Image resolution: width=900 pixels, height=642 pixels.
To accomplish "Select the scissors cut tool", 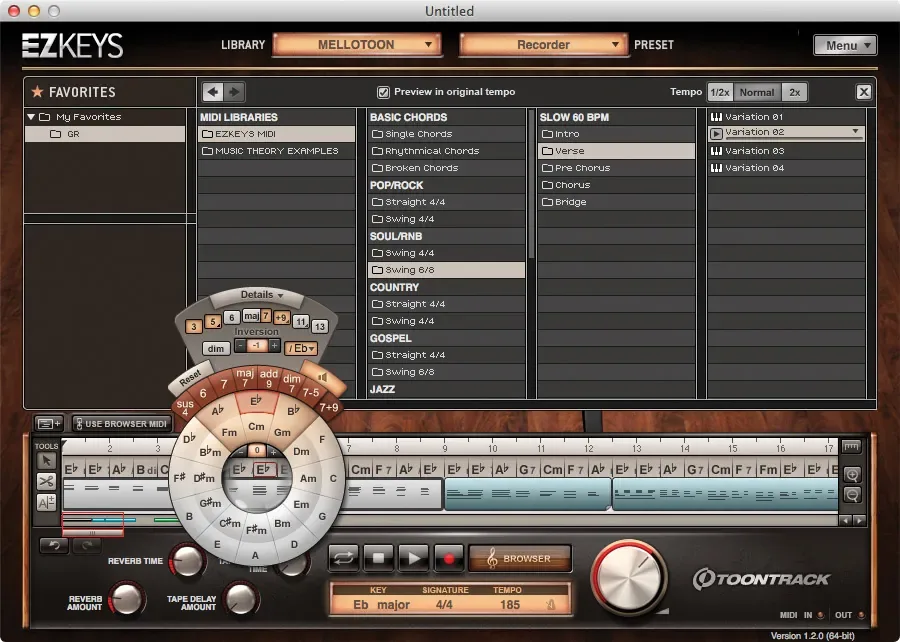I will click(x=46, y=481).
